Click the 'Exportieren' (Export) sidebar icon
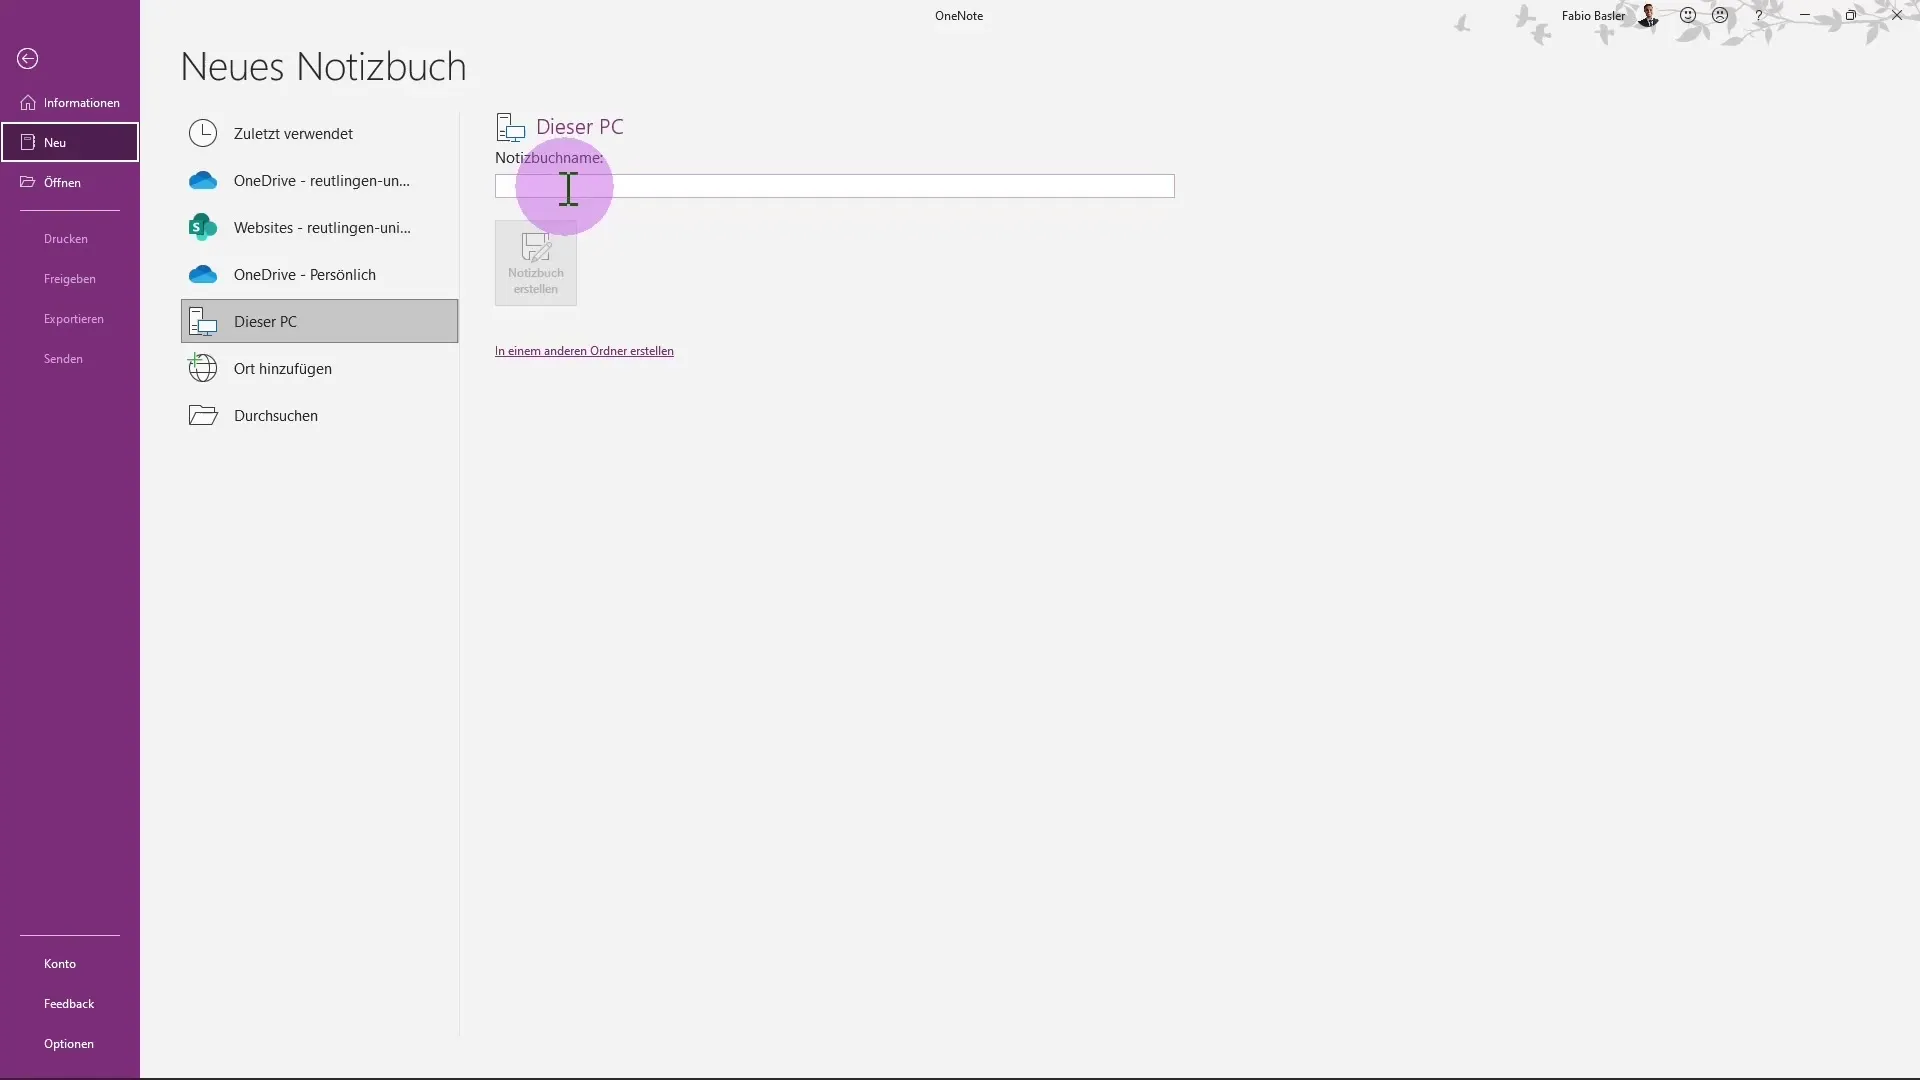1920x1080 pixels. (x=73, y=318)
